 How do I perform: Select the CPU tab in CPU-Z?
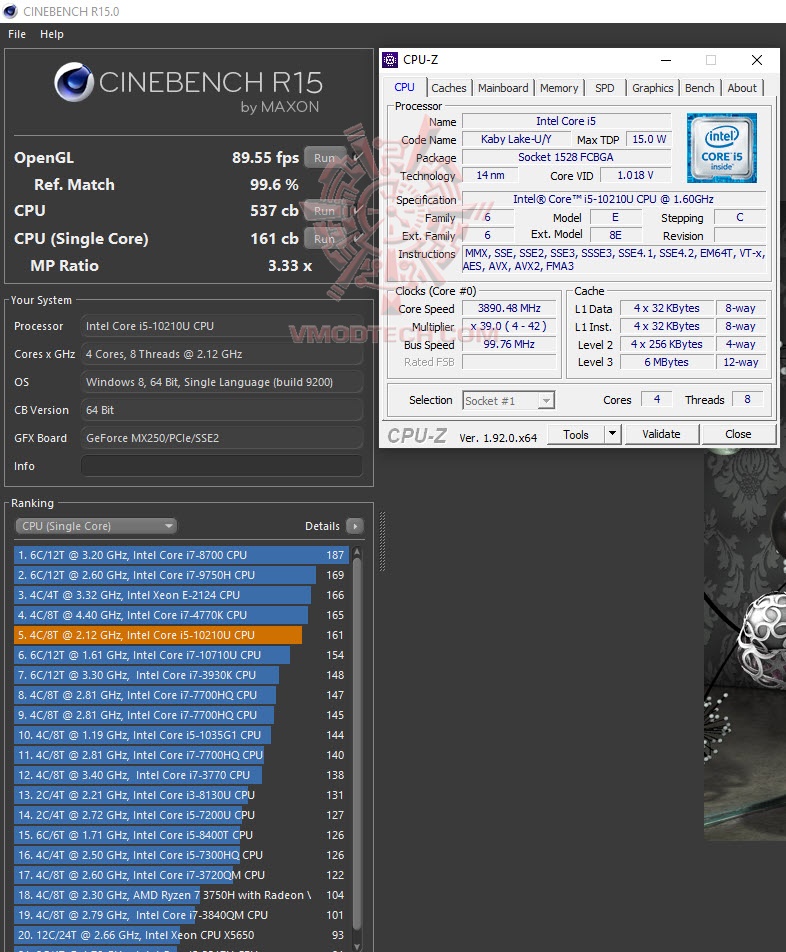pyautogui.click(x=404, y=87)
